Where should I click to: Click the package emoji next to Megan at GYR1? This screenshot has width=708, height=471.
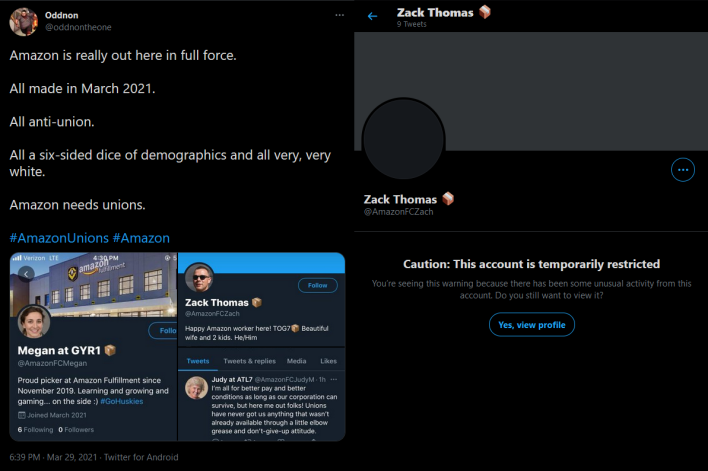point(110,350)
